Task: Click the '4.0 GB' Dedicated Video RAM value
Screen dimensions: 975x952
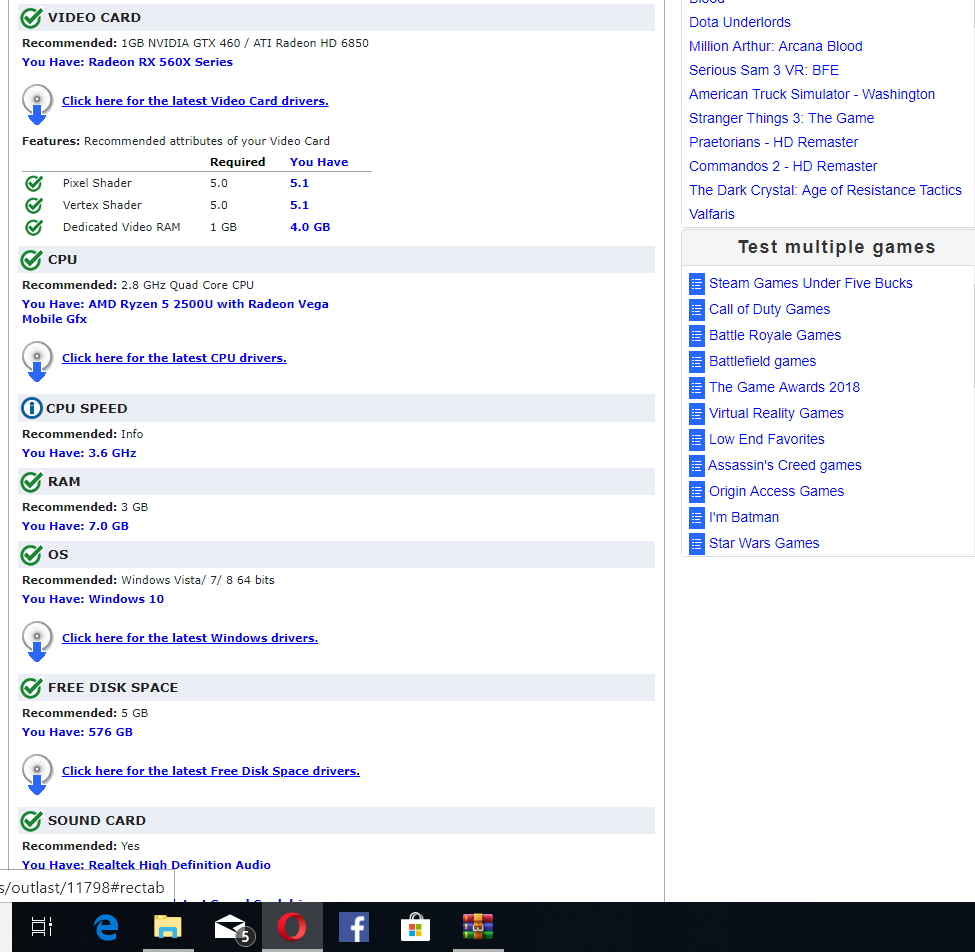Action: point(310,227)
